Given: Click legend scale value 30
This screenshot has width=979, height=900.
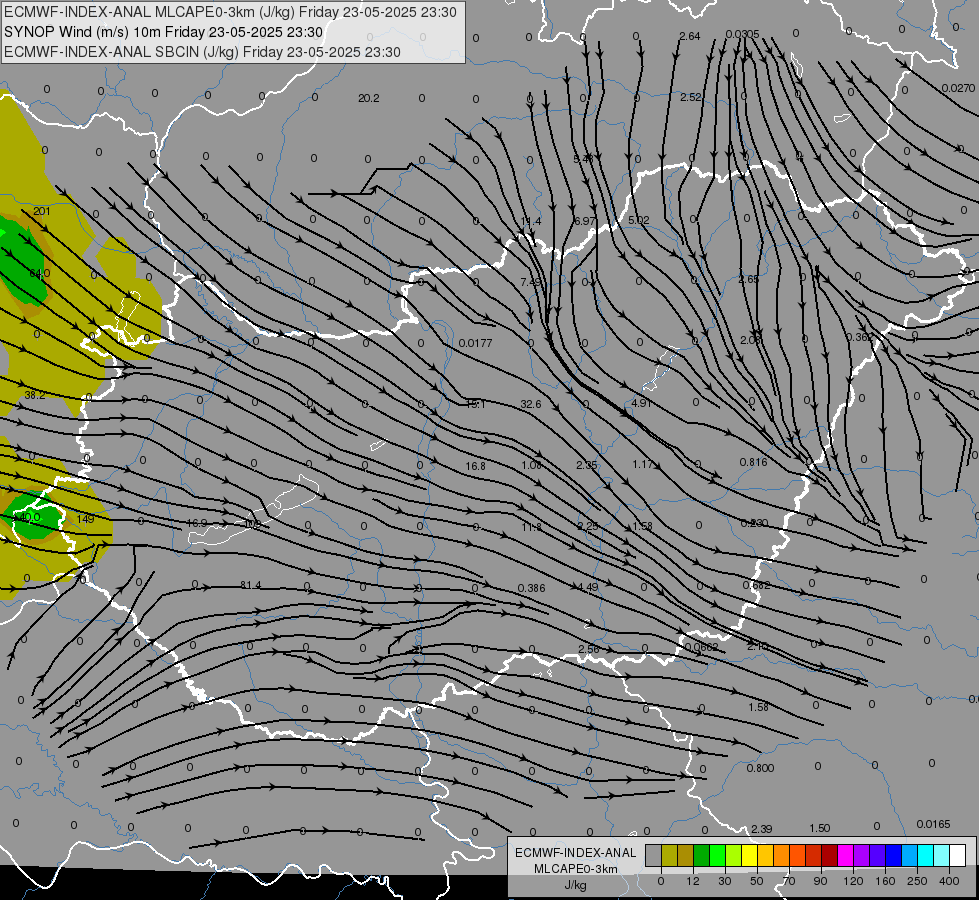Looking at the screenshot, I should point(724,881).
